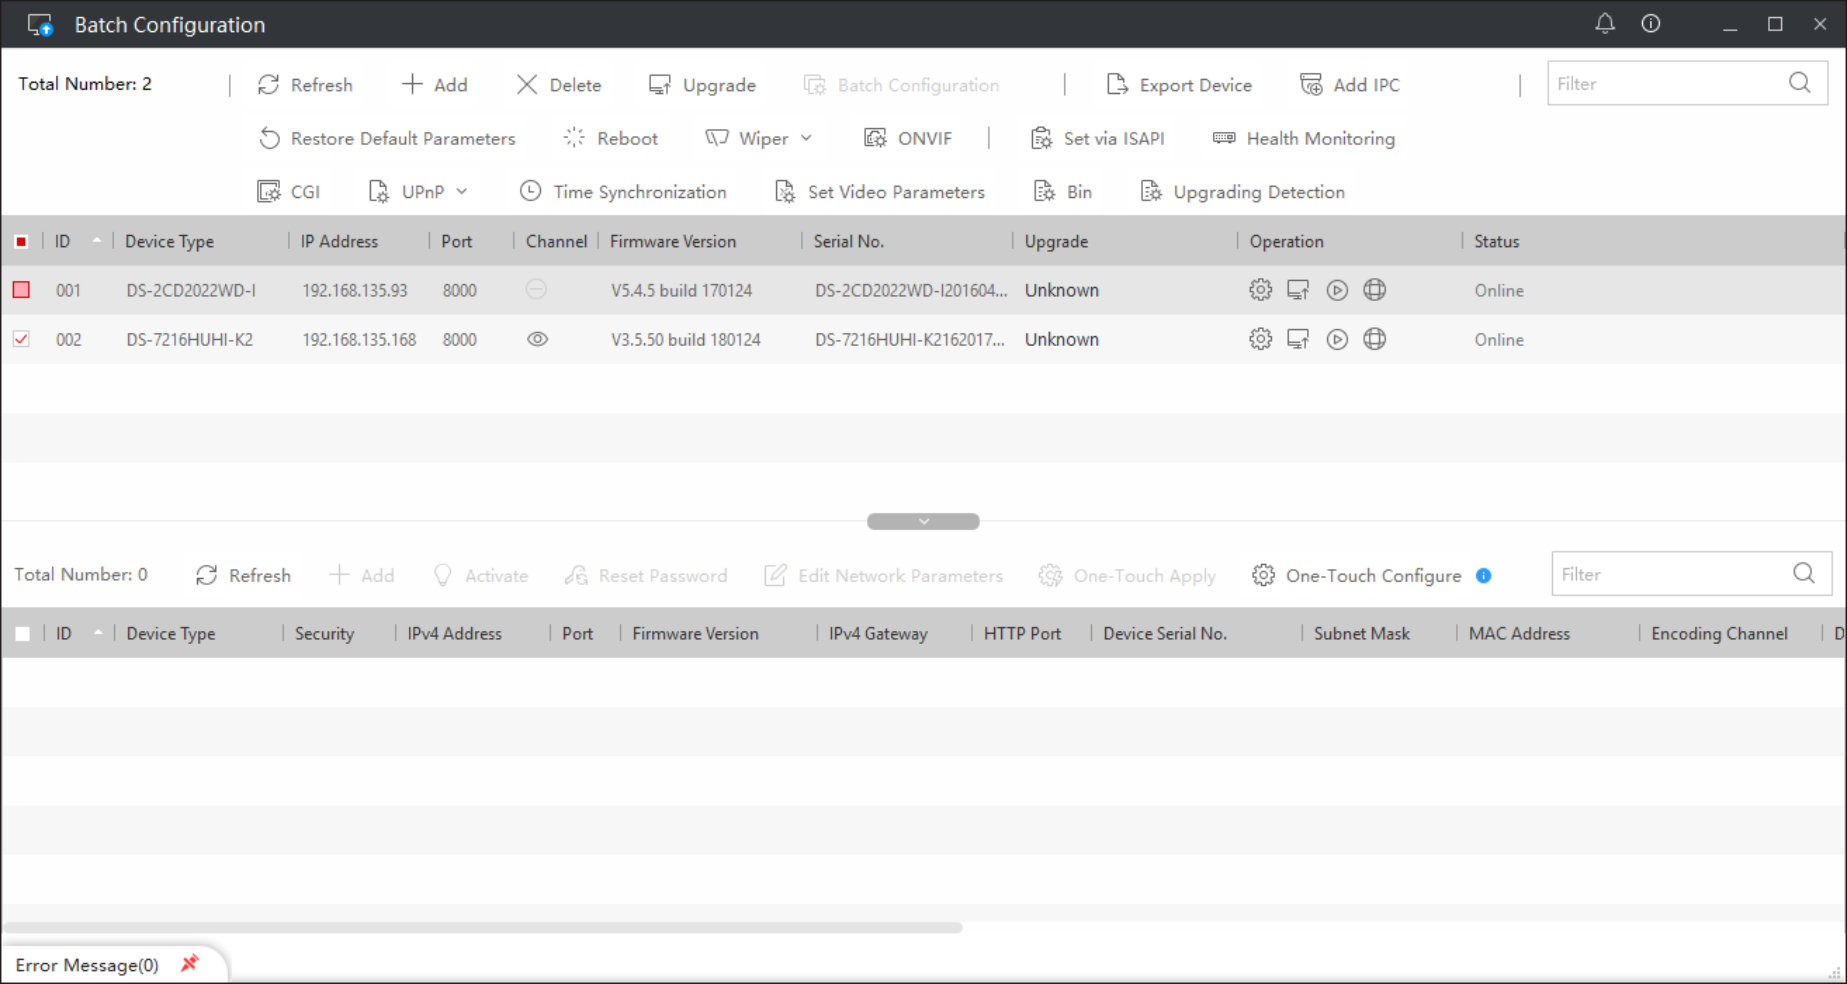Click the Encoding Channel column header
This screenshot has height=984, width=1847.
[1719, 633]
